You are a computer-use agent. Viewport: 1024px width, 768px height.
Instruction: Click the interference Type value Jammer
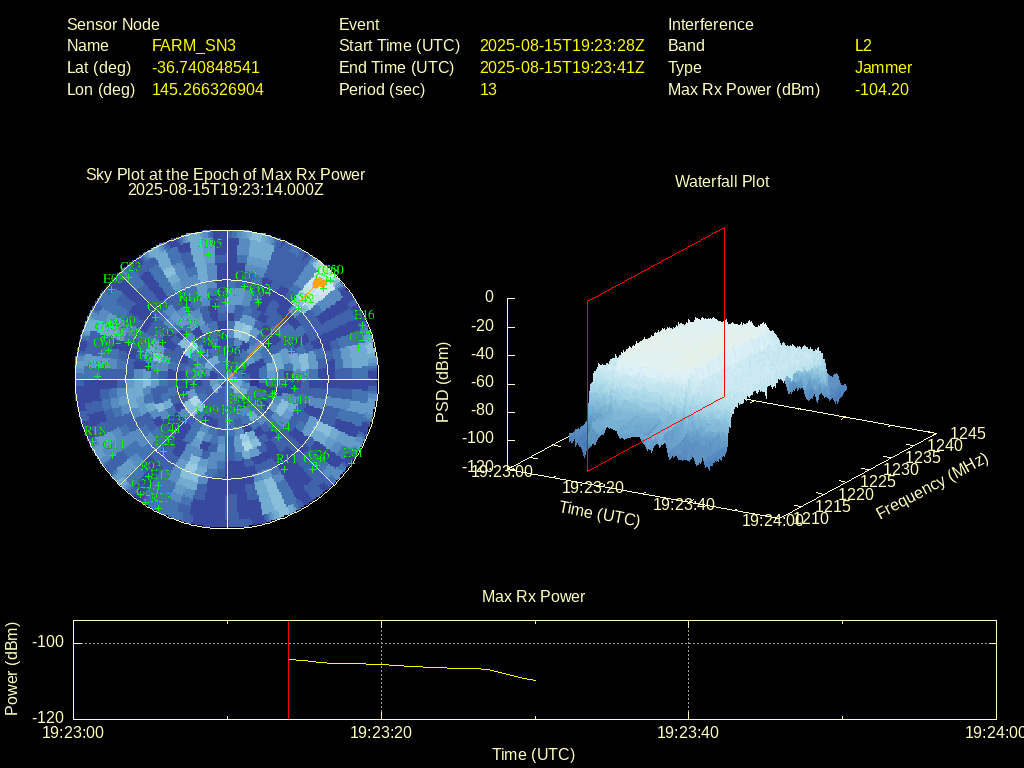883,67
